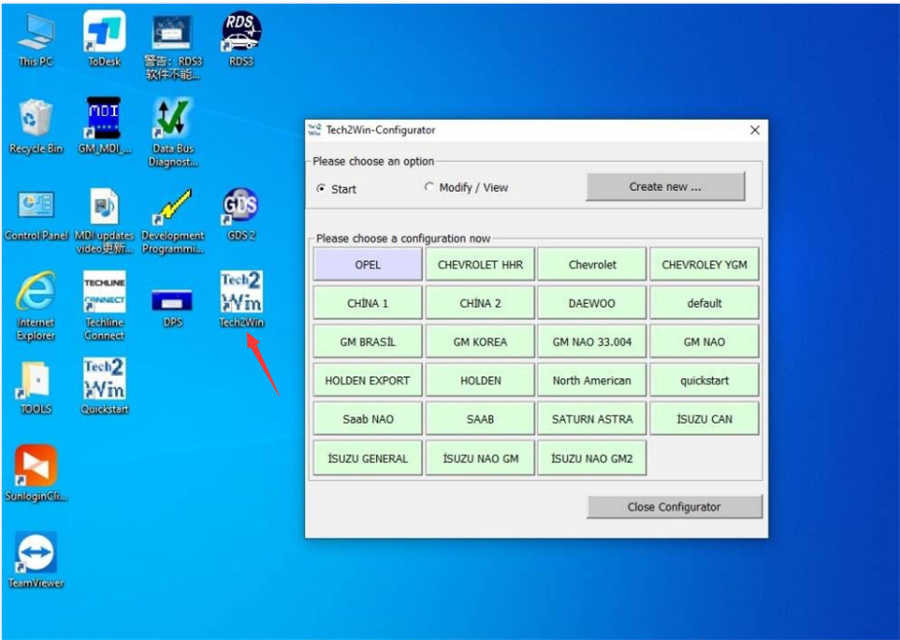Launch the Tech2Win application icon

[240, 293]
